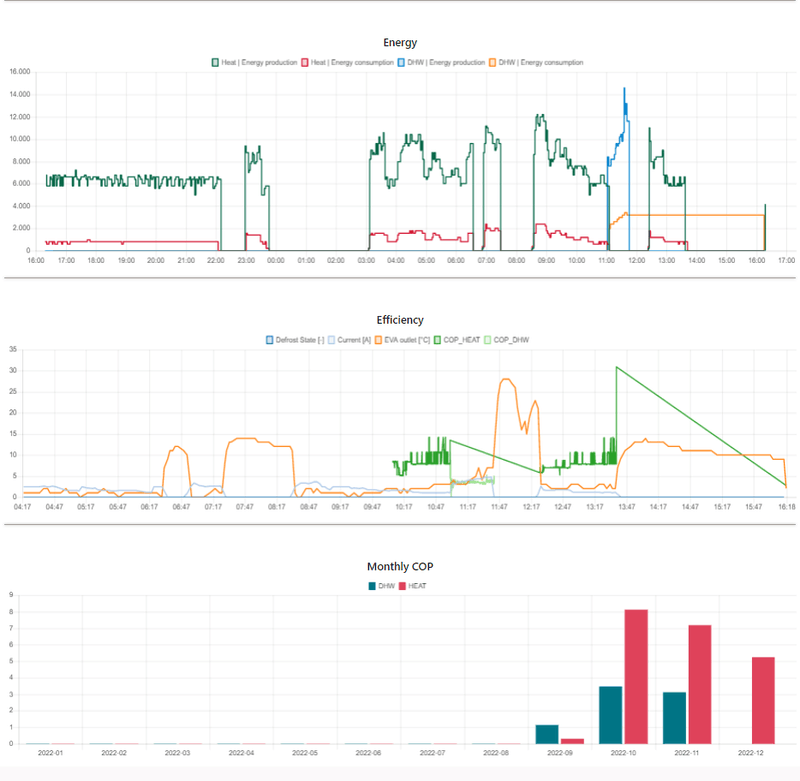The image size is (800, 781).
Task: Click the COP_HEAT legend swatch
Action: 438,340
